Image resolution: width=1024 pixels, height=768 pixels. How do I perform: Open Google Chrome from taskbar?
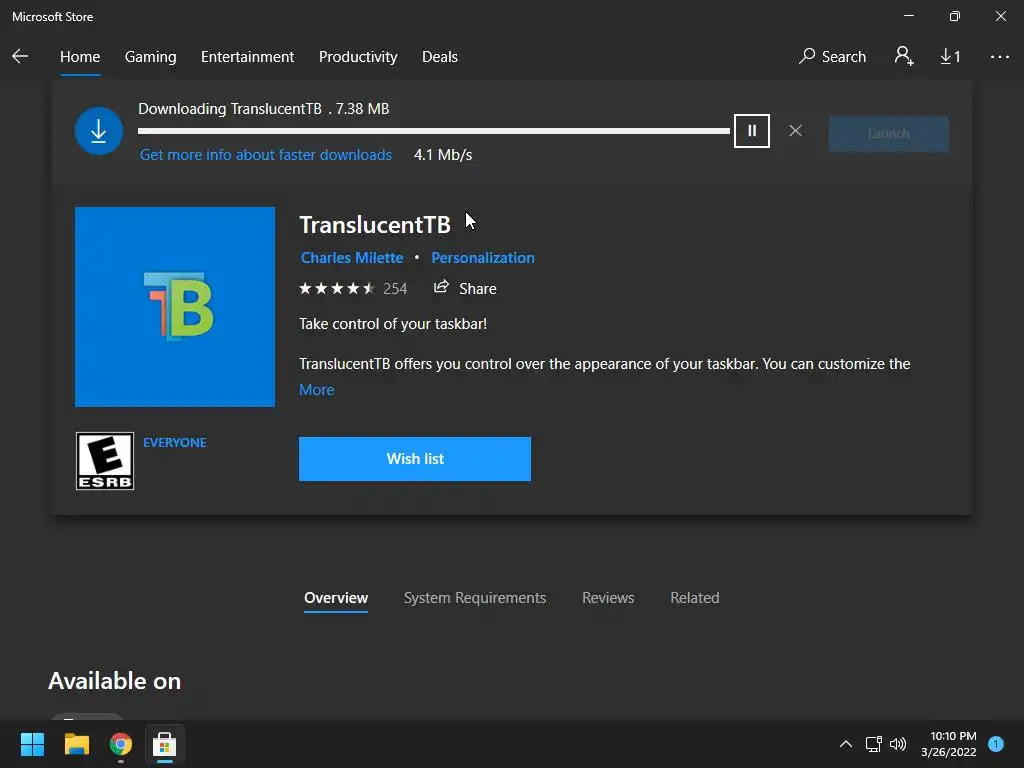pyautogui.click(x=120, y=744)
